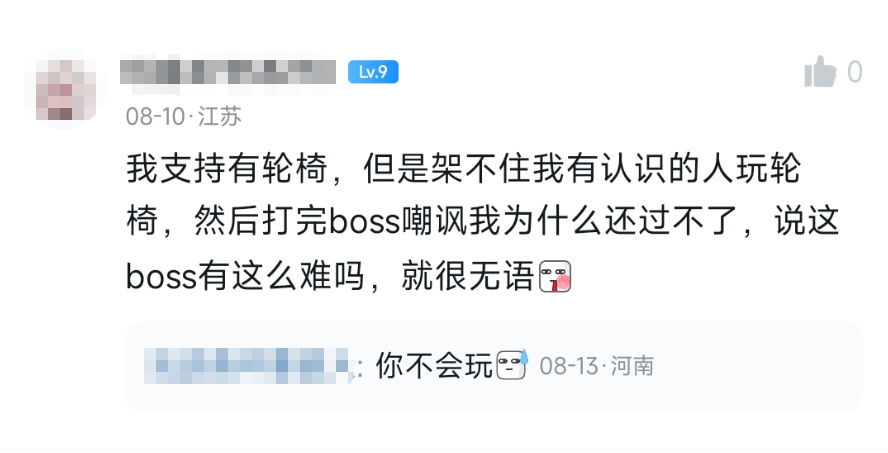Open the commenter's pixelated avatar
The height and width of the screenshot is (453, 888).
66,89
